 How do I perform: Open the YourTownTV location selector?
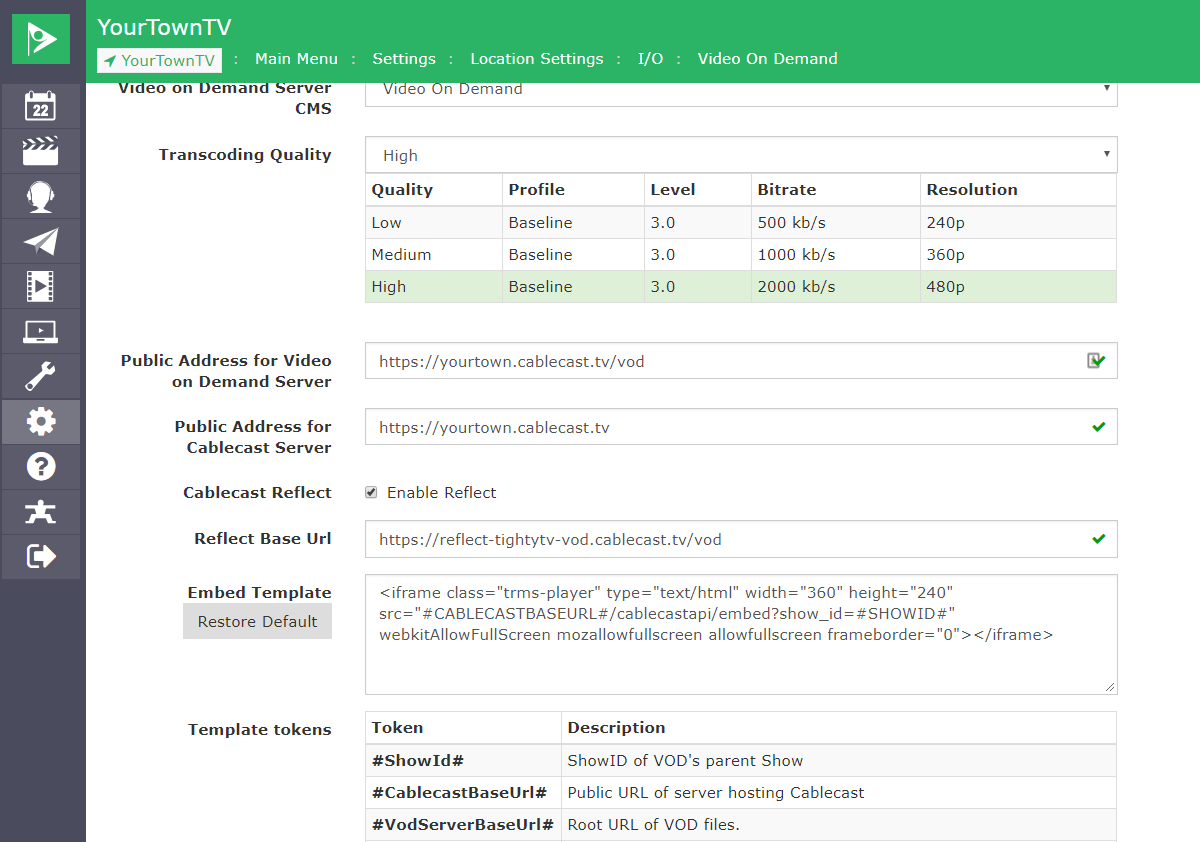(x=159, y=60)
